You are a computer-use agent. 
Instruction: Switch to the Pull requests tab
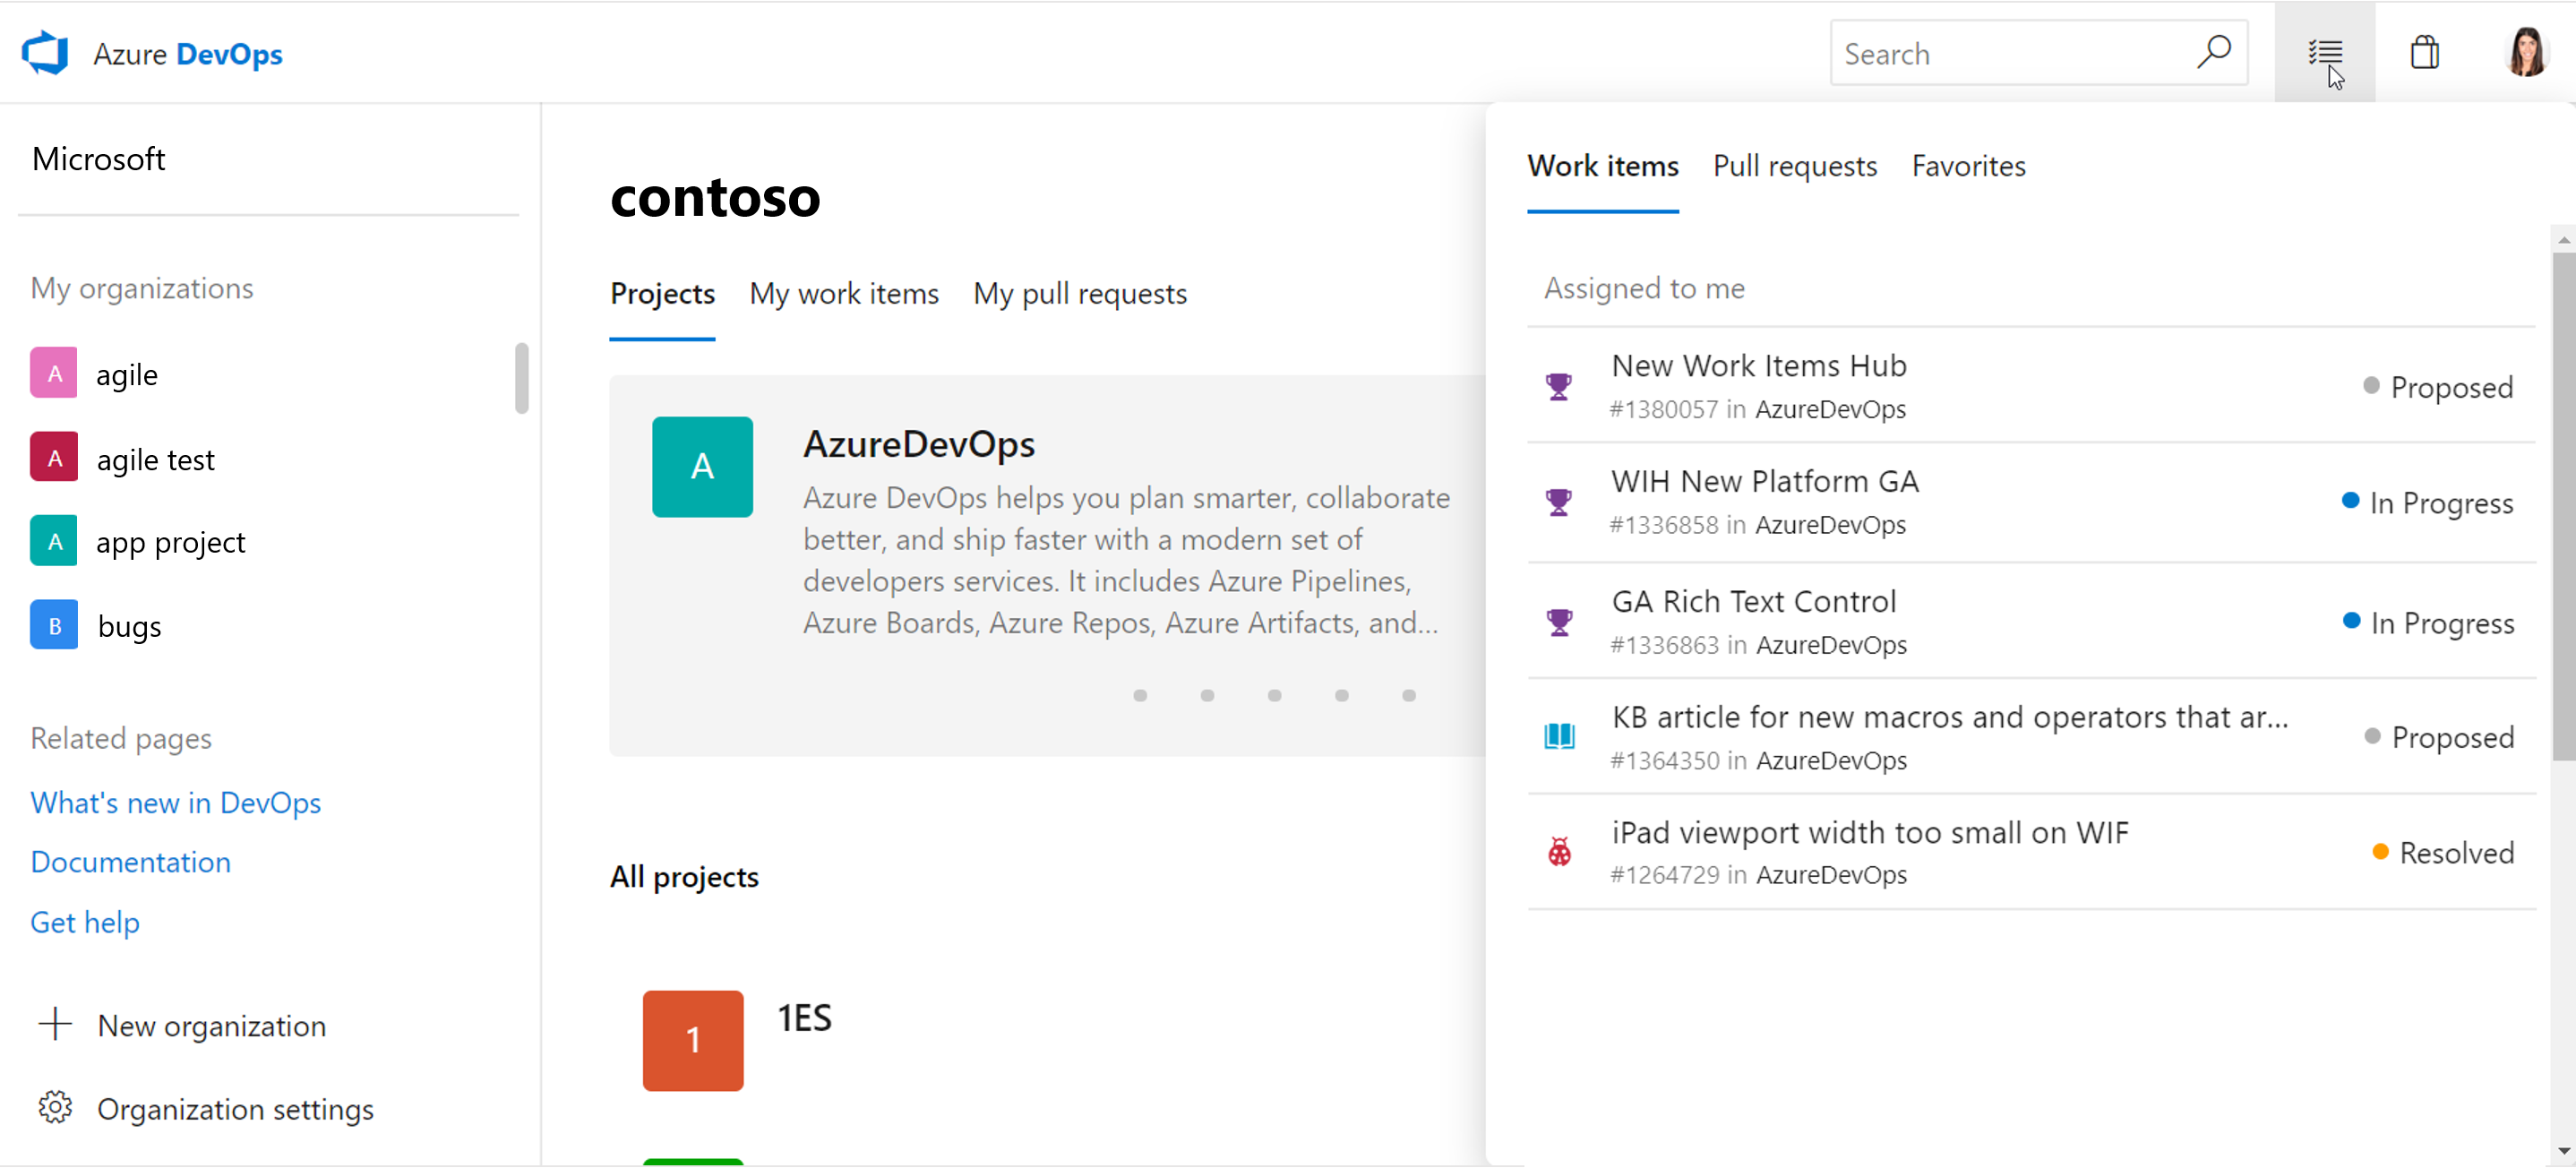(1796, 166)
